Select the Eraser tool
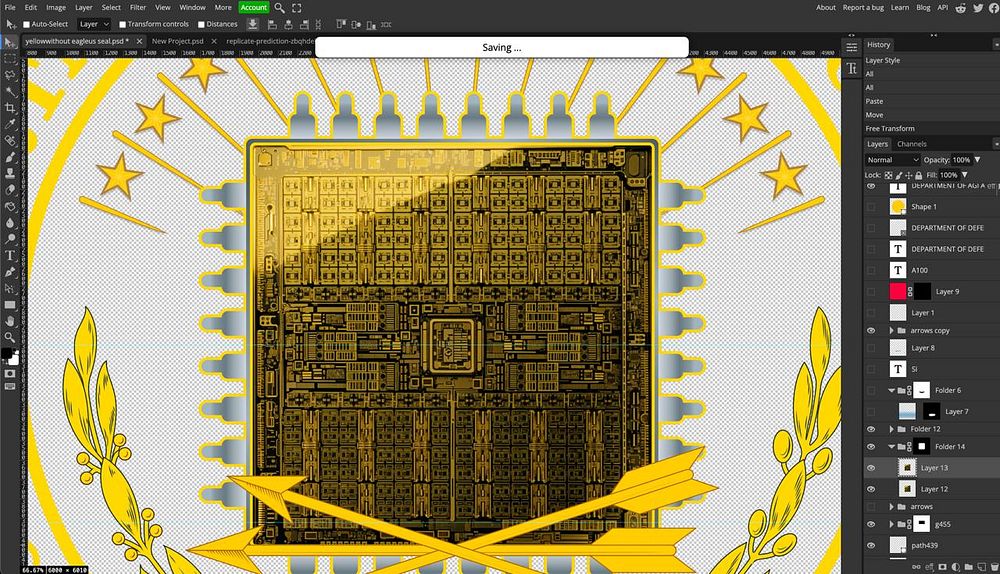Viewport: 1000px width, 574px height. [10, 189]
